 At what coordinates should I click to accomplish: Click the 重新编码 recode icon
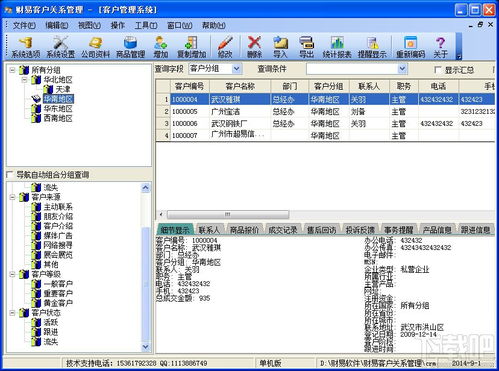(x=410, y=47)
